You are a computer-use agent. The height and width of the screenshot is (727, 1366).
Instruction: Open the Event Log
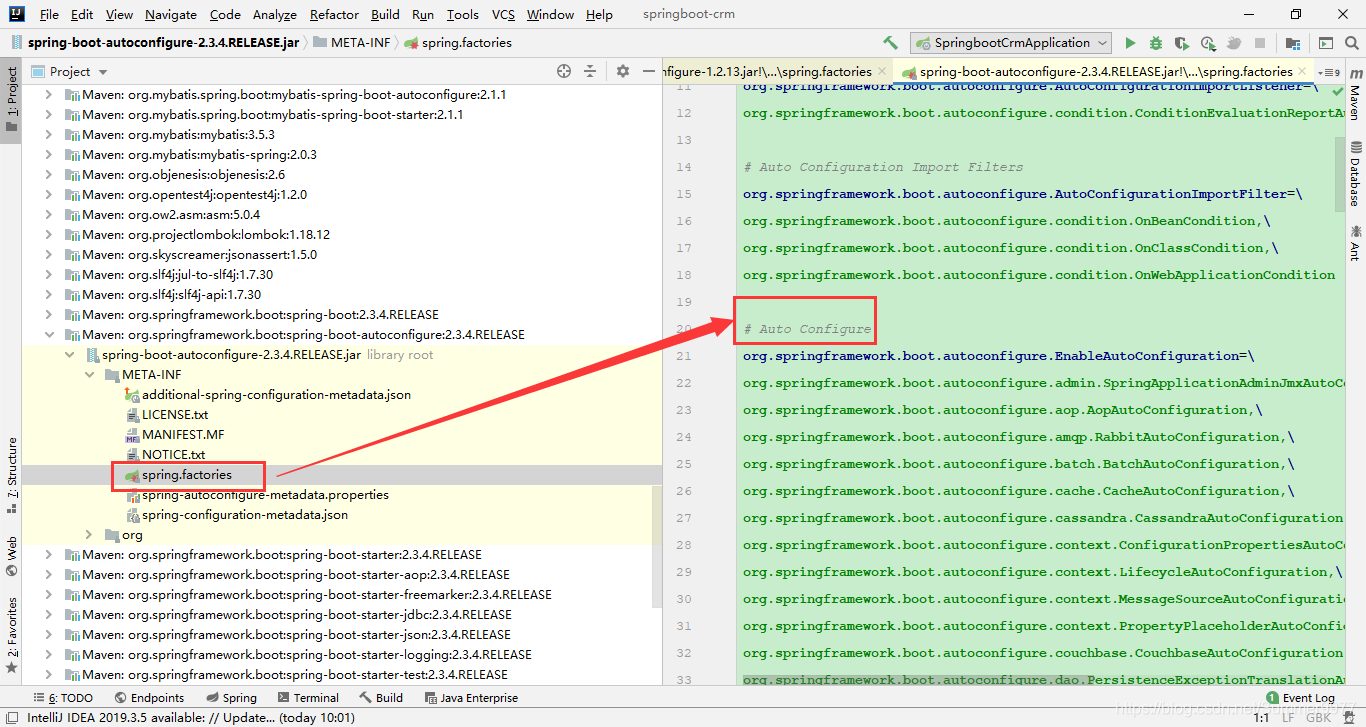click(x=1300, y=698)
